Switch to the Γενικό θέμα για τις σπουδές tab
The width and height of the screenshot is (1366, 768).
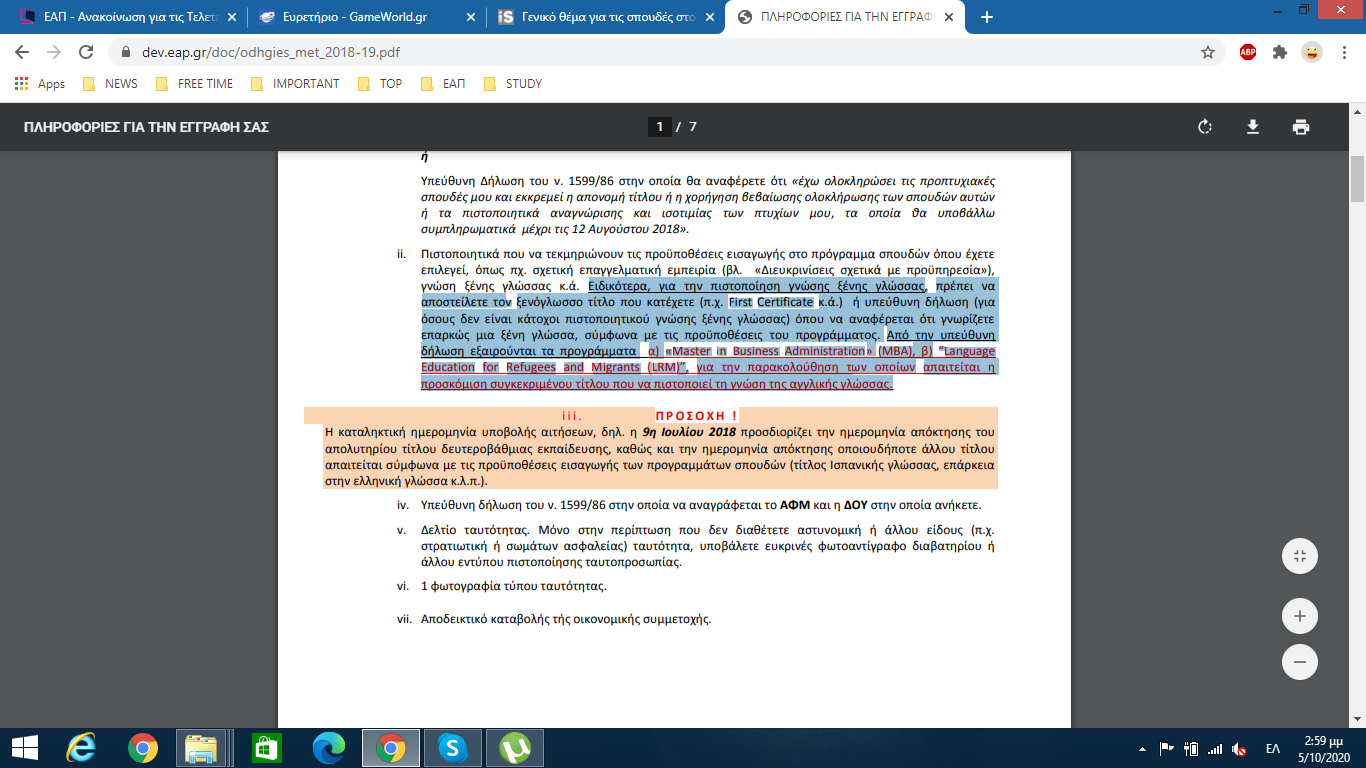[605, 17]
